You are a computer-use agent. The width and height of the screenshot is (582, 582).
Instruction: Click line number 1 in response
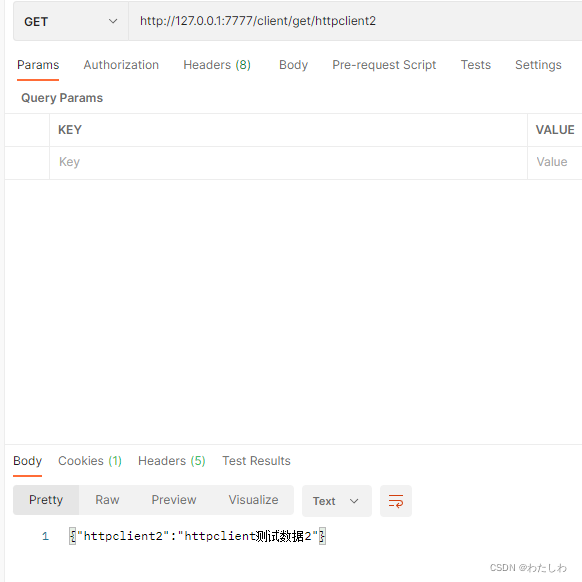pyautogui.click(x=45, y=536)
